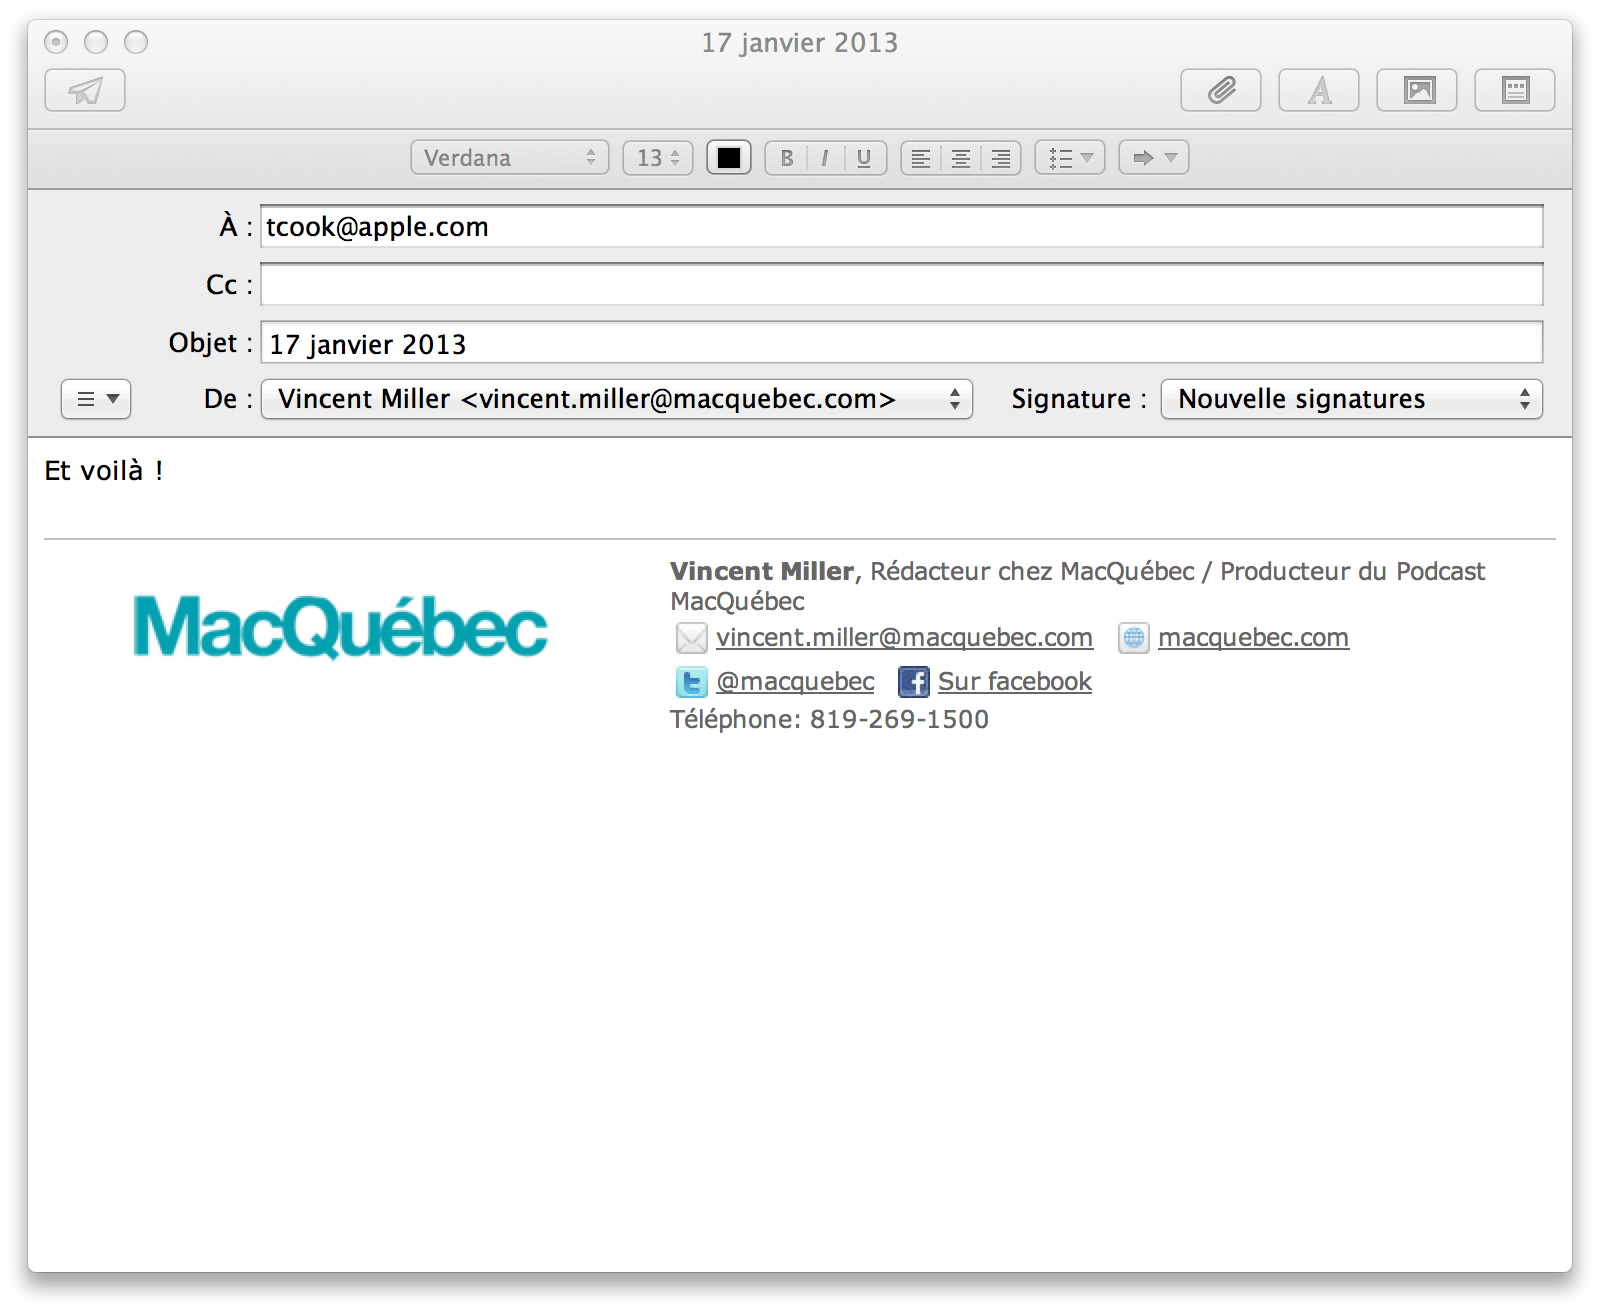Click the empty Cc field
1600x1312 pixels.
tap(902, 285)
